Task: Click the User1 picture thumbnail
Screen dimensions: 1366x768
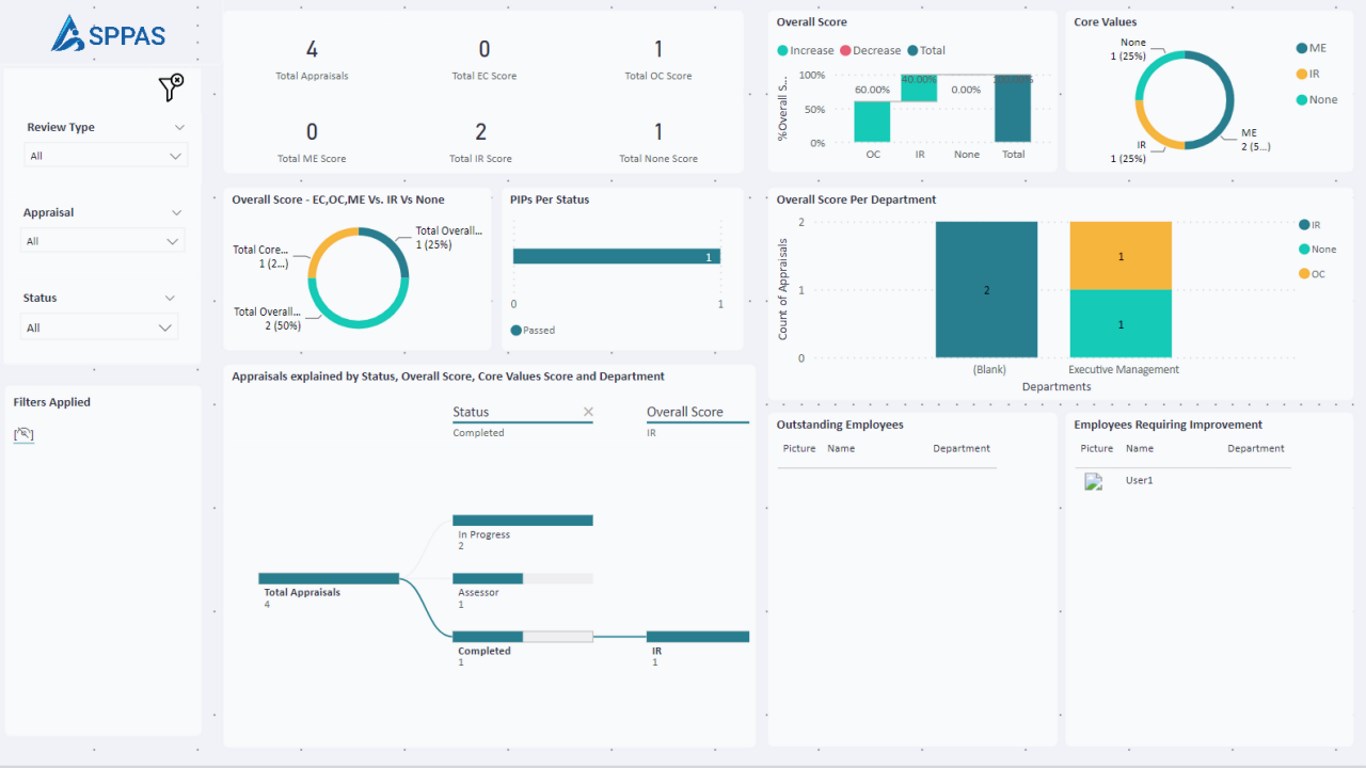Action: [1094, 481]
